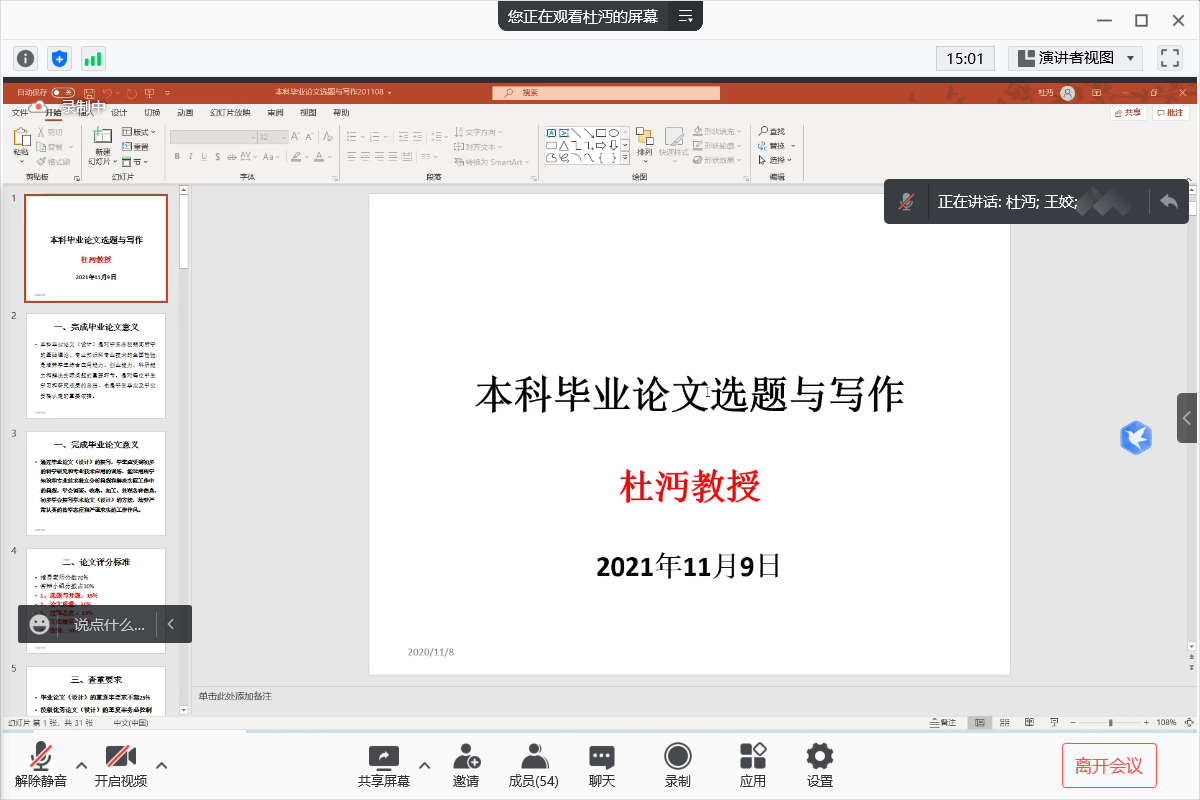Adjust the zoom slider in the status bar
The width and height of the screenshot is (1200, 800).
1110,721
